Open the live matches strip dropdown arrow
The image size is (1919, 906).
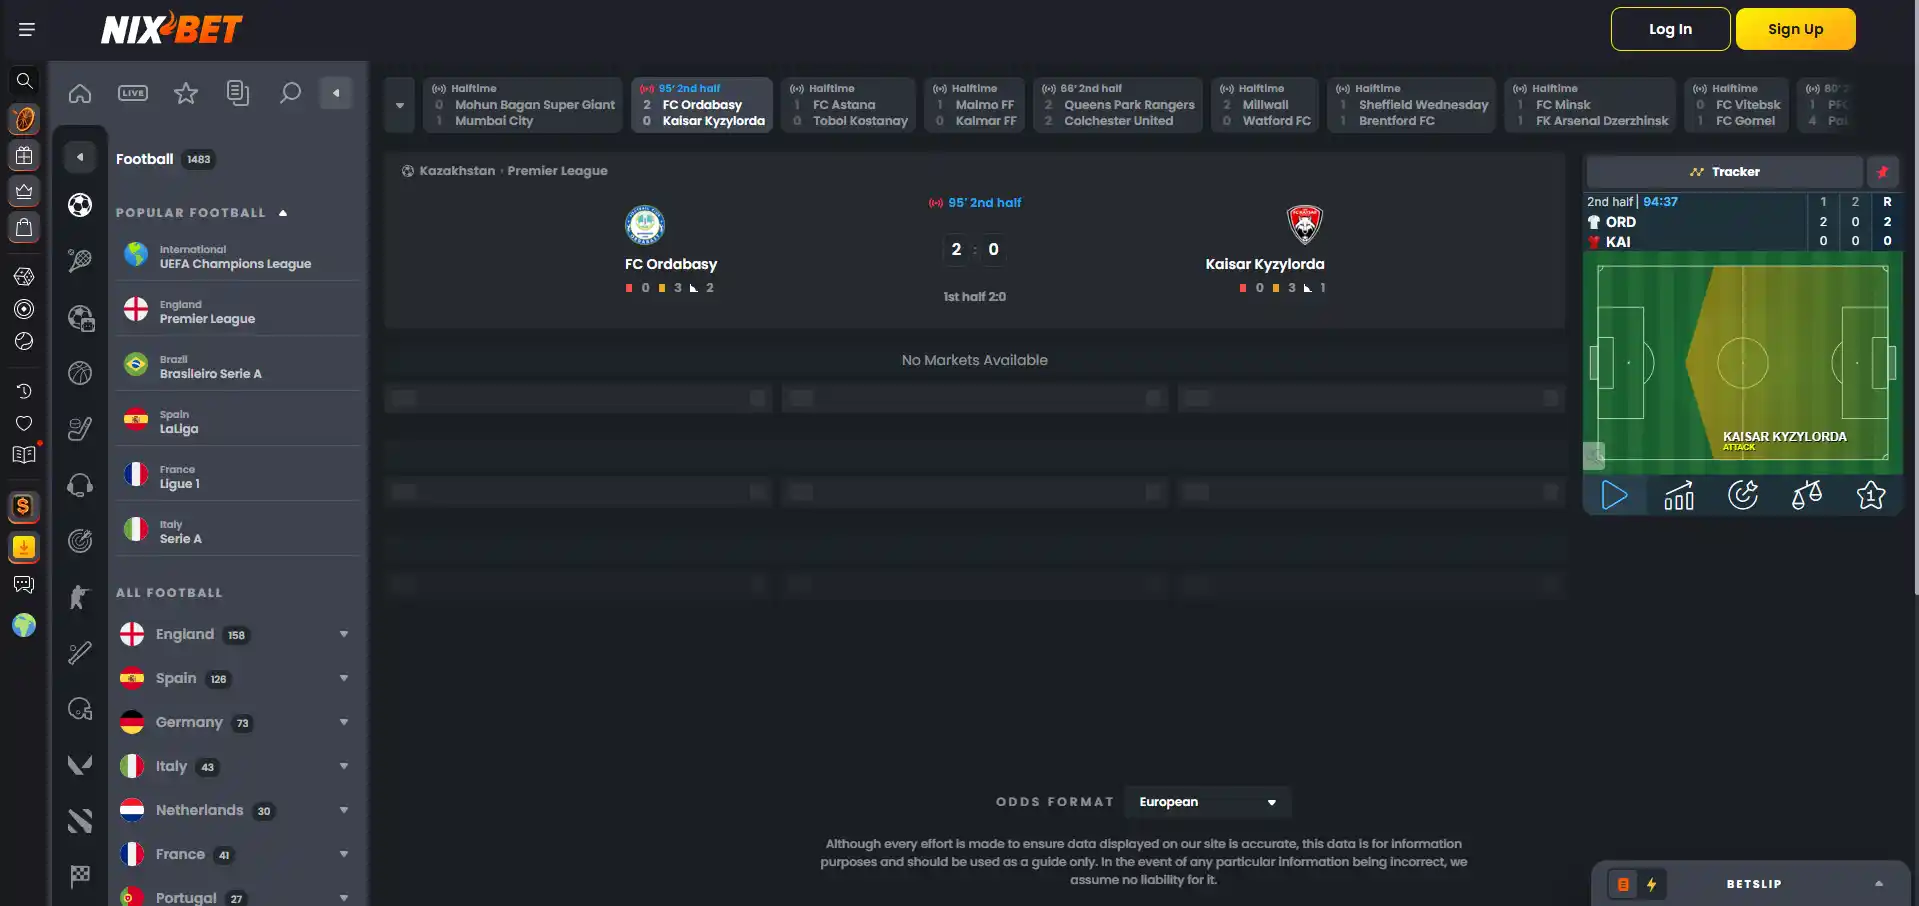pyautogui.click(x=400, y=105)
